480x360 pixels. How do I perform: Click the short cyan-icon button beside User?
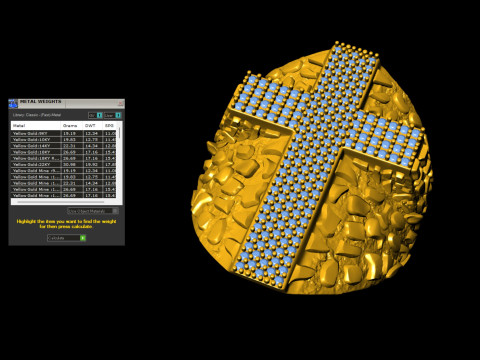(x=95, y=115)
